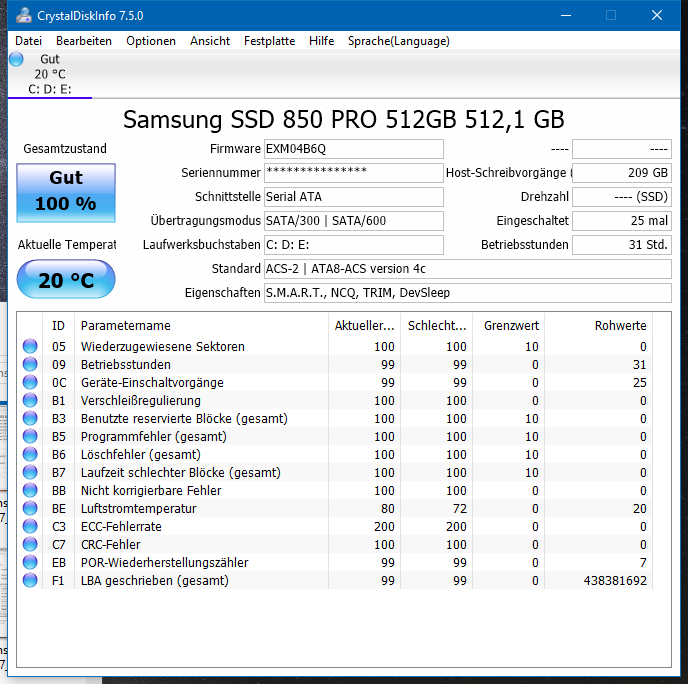Click status orb for Benutzte reservierte Blöcke row
This screenshot has width=688, height=684.
coord(30,418)
